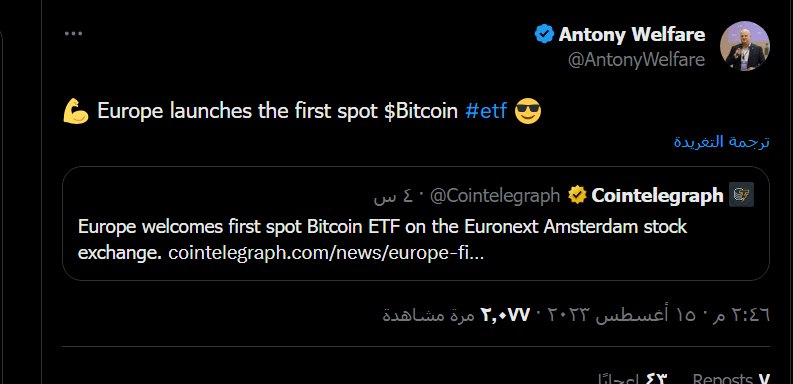This screenshot has width=793, height=384.
Task: Click the quoted tweet's ٤ س timestamp
Action: pos(392,196)
